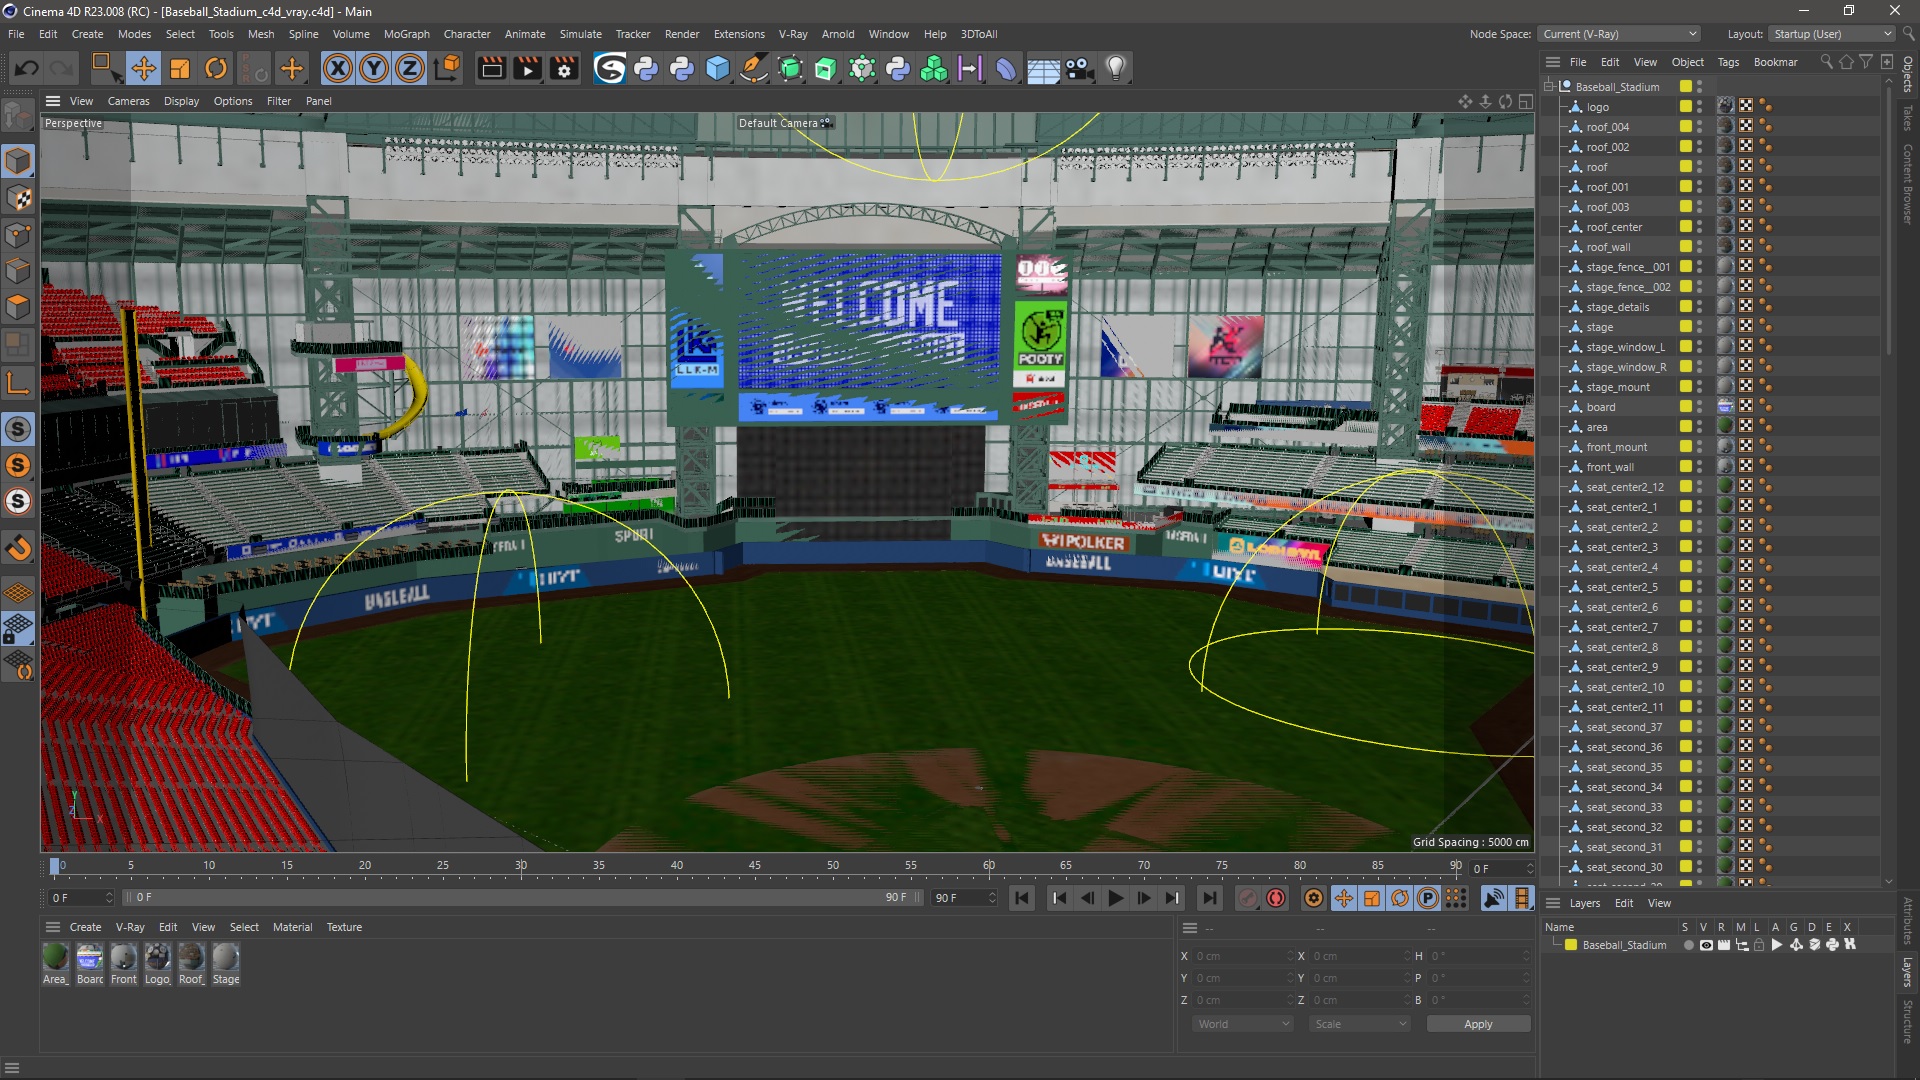This screenshot has height=1080, width=1920.
Task: Select the roof_center object
Action: 1614,227
